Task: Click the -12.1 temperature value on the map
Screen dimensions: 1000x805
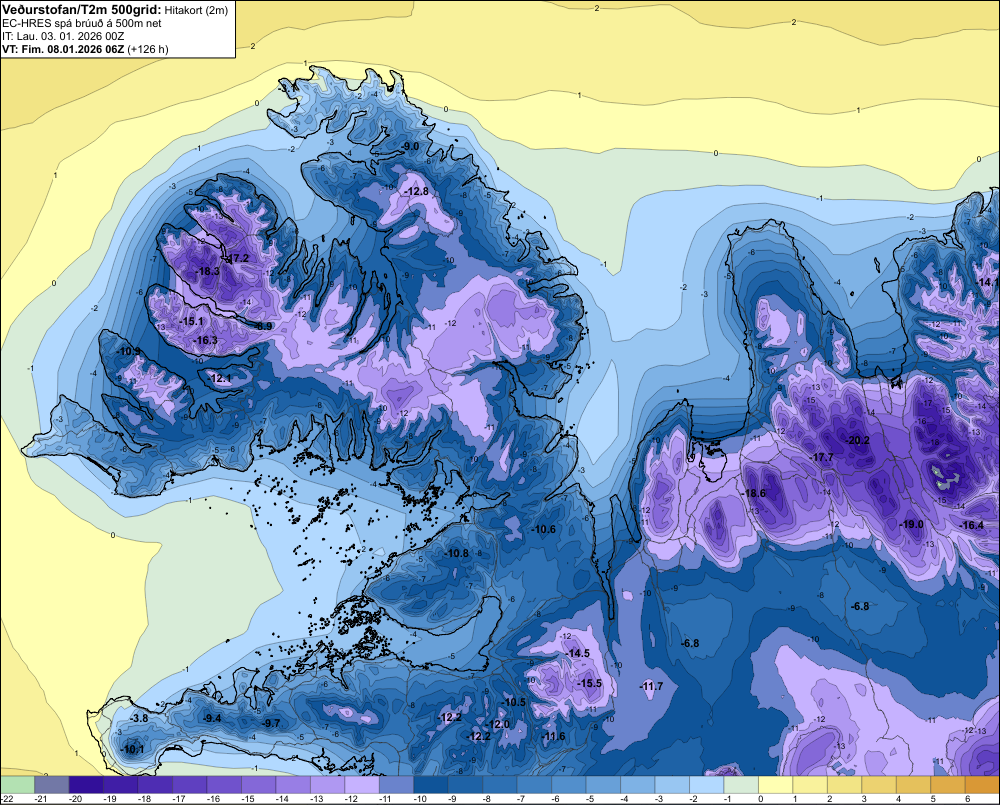Action: click(219, 378)
